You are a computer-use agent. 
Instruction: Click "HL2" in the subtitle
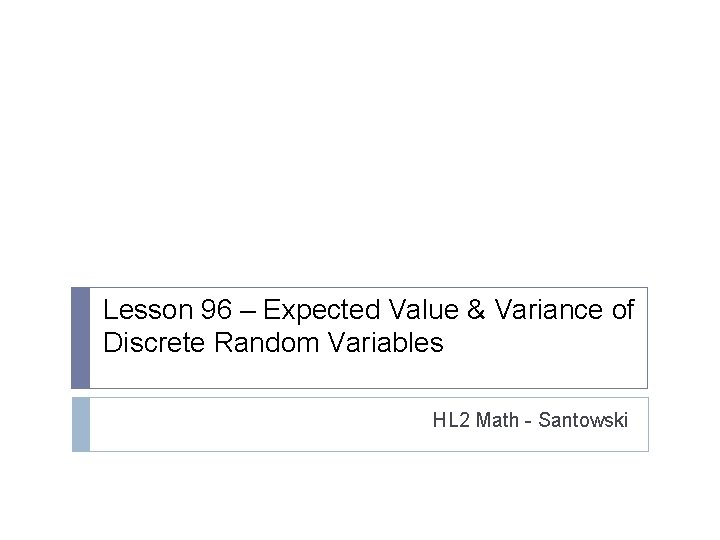451,420
